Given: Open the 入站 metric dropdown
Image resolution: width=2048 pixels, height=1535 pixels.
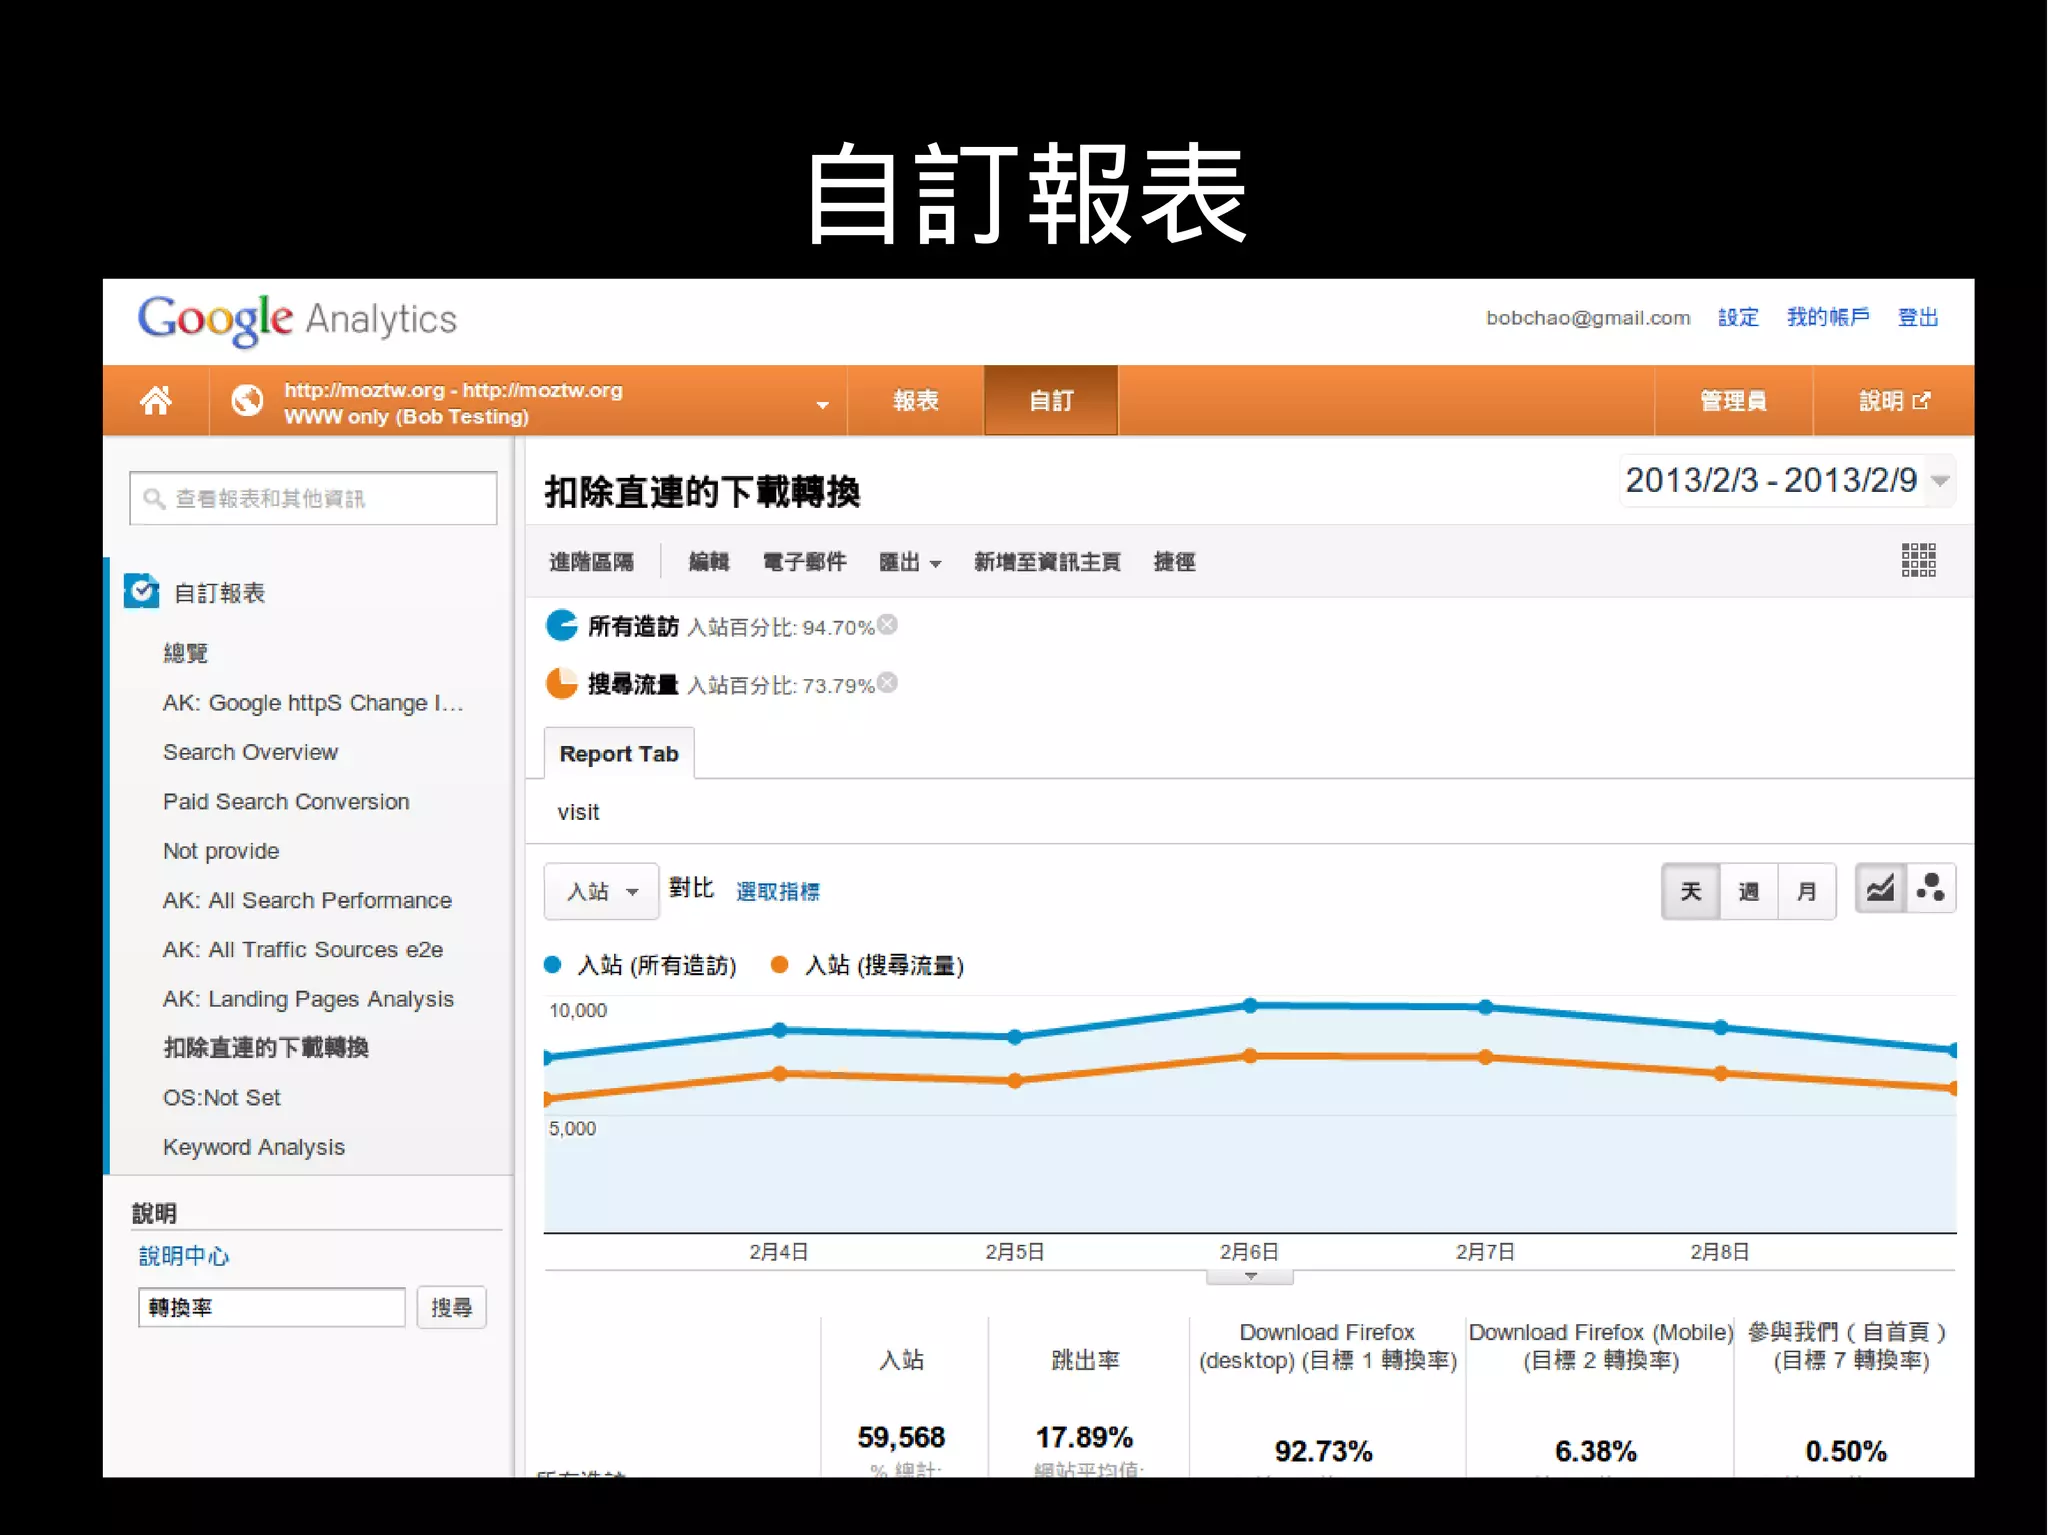Looking at the screenshot, I should (x=601, y=891).
